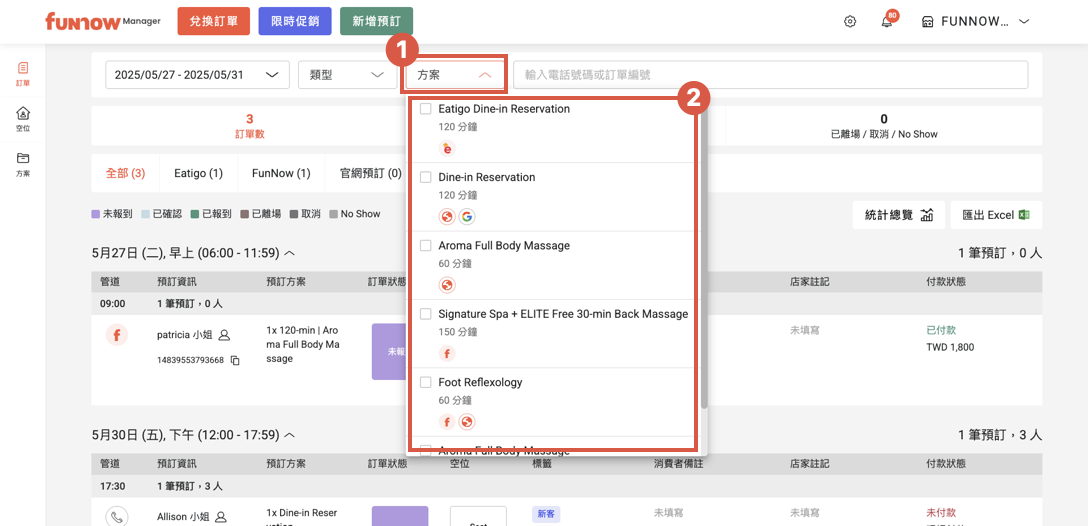This screenshot has width=1088, height=526.
Task: Click the 匯出 Excel export button
Action: tap(996, 215)
